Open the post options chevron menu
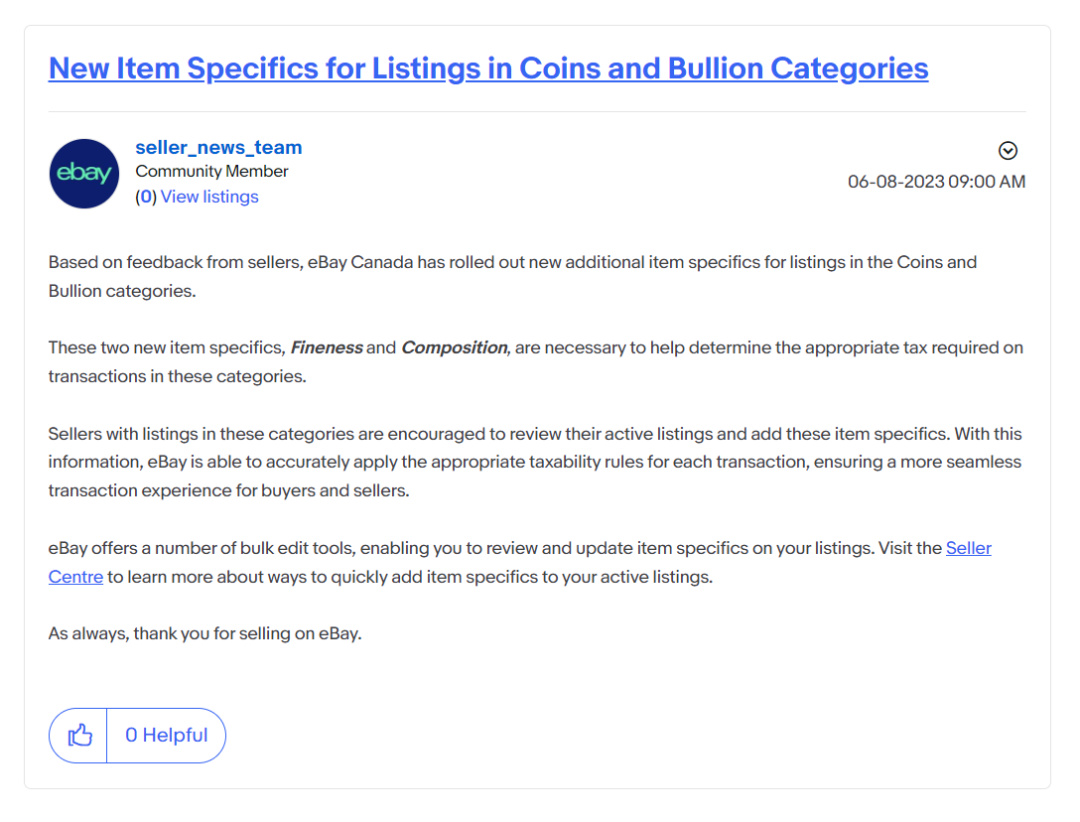Viewport: 1080px width, 822px height. pyautogui.click(x=1008, y=151)
